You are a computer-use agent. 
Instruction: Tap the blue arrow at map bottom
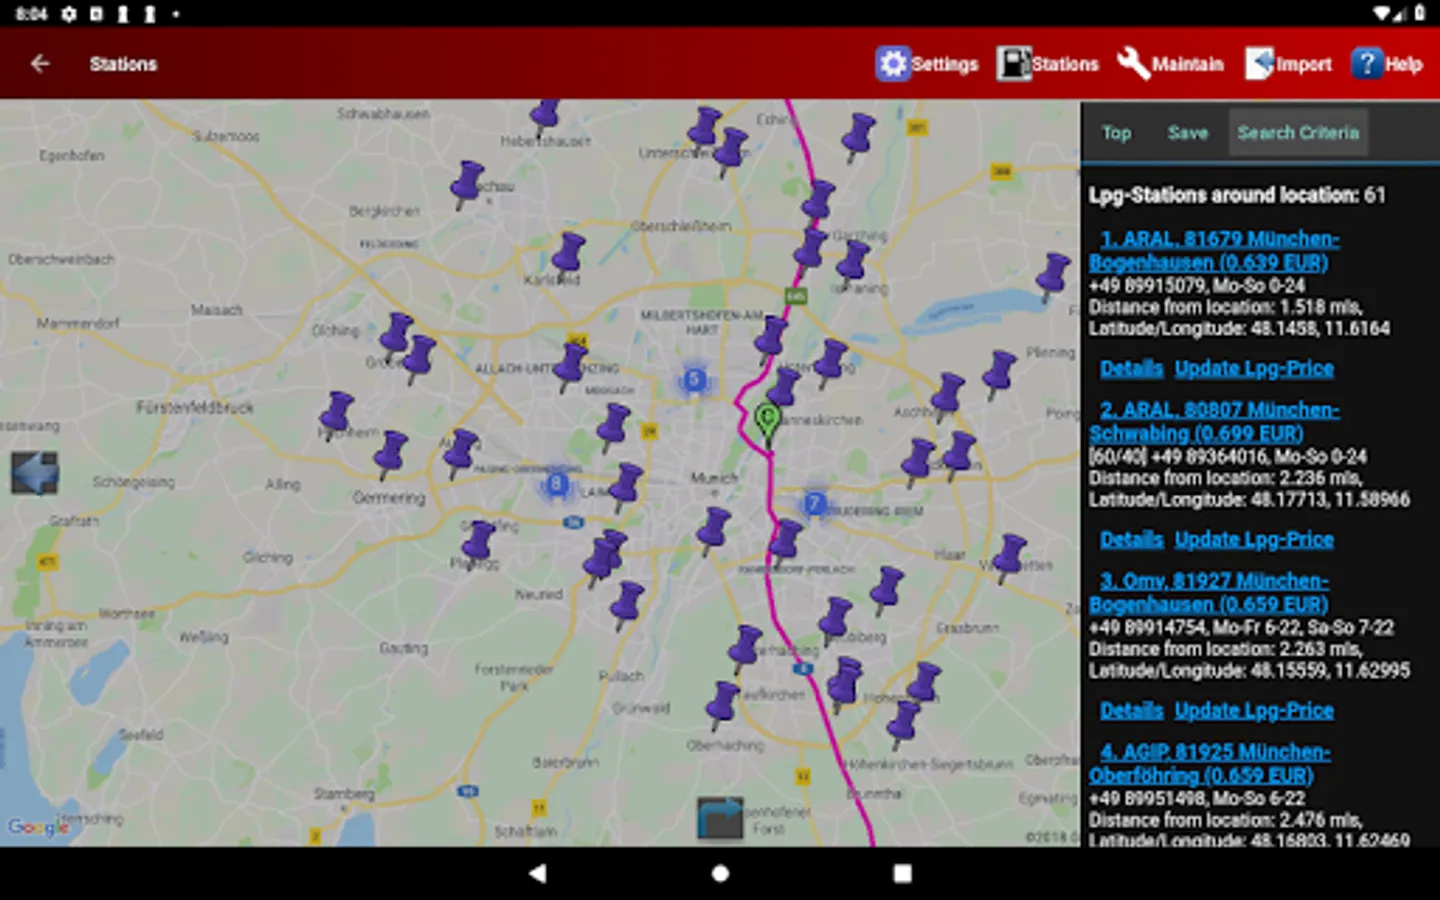[x=720, y=818]
